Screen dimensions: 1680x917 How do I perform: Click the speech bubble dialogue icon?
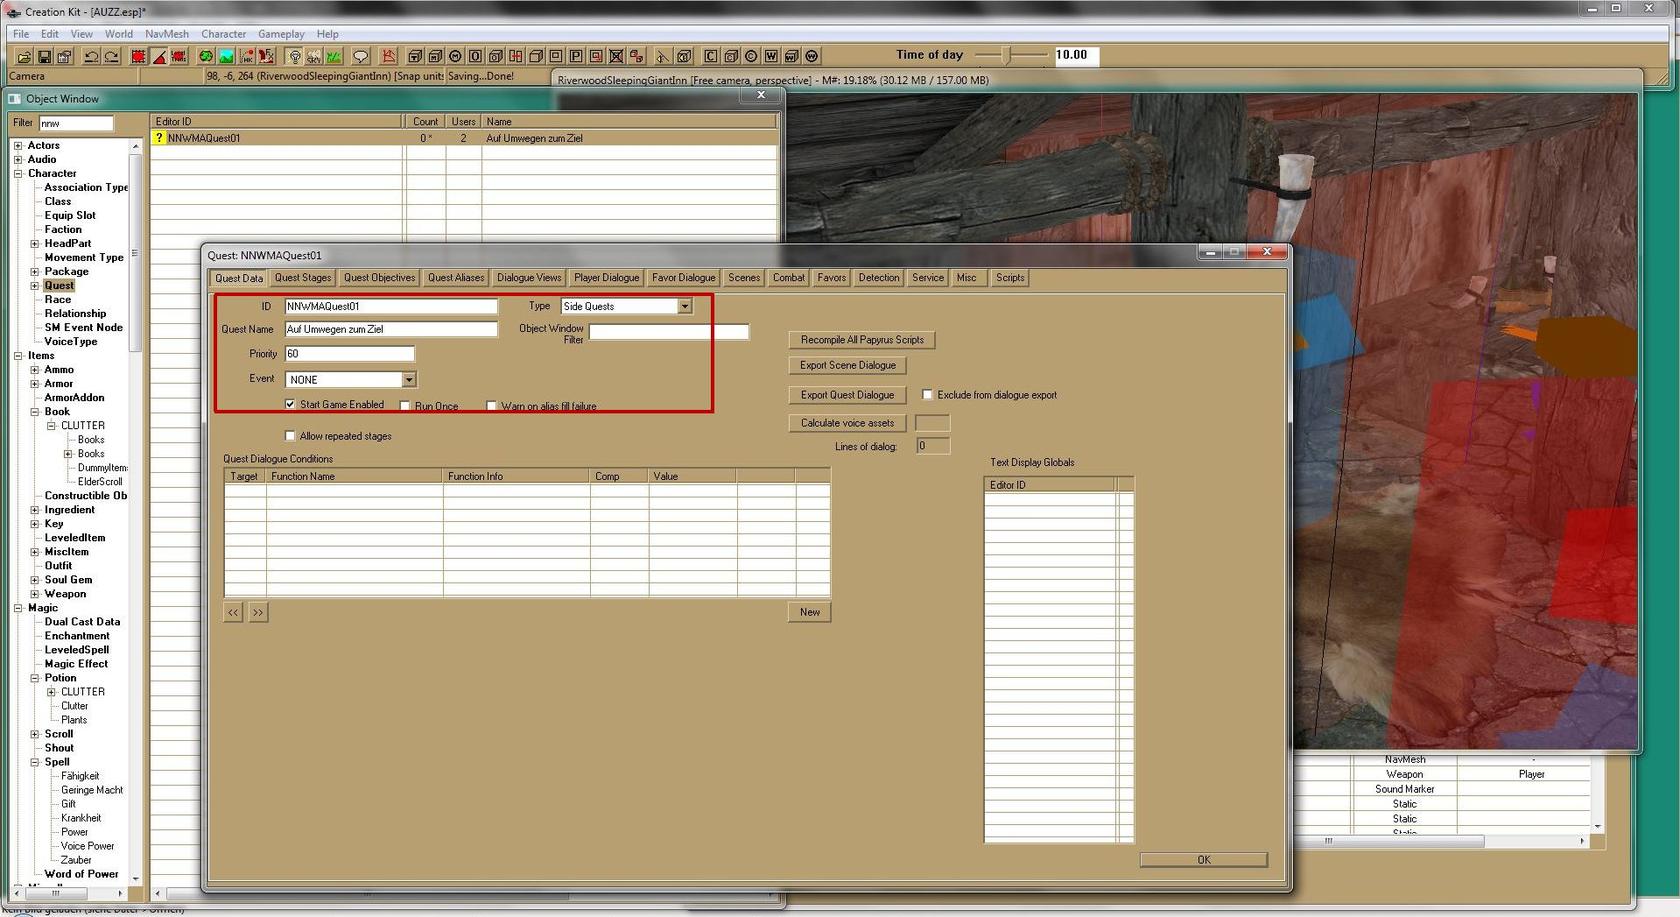361,56
